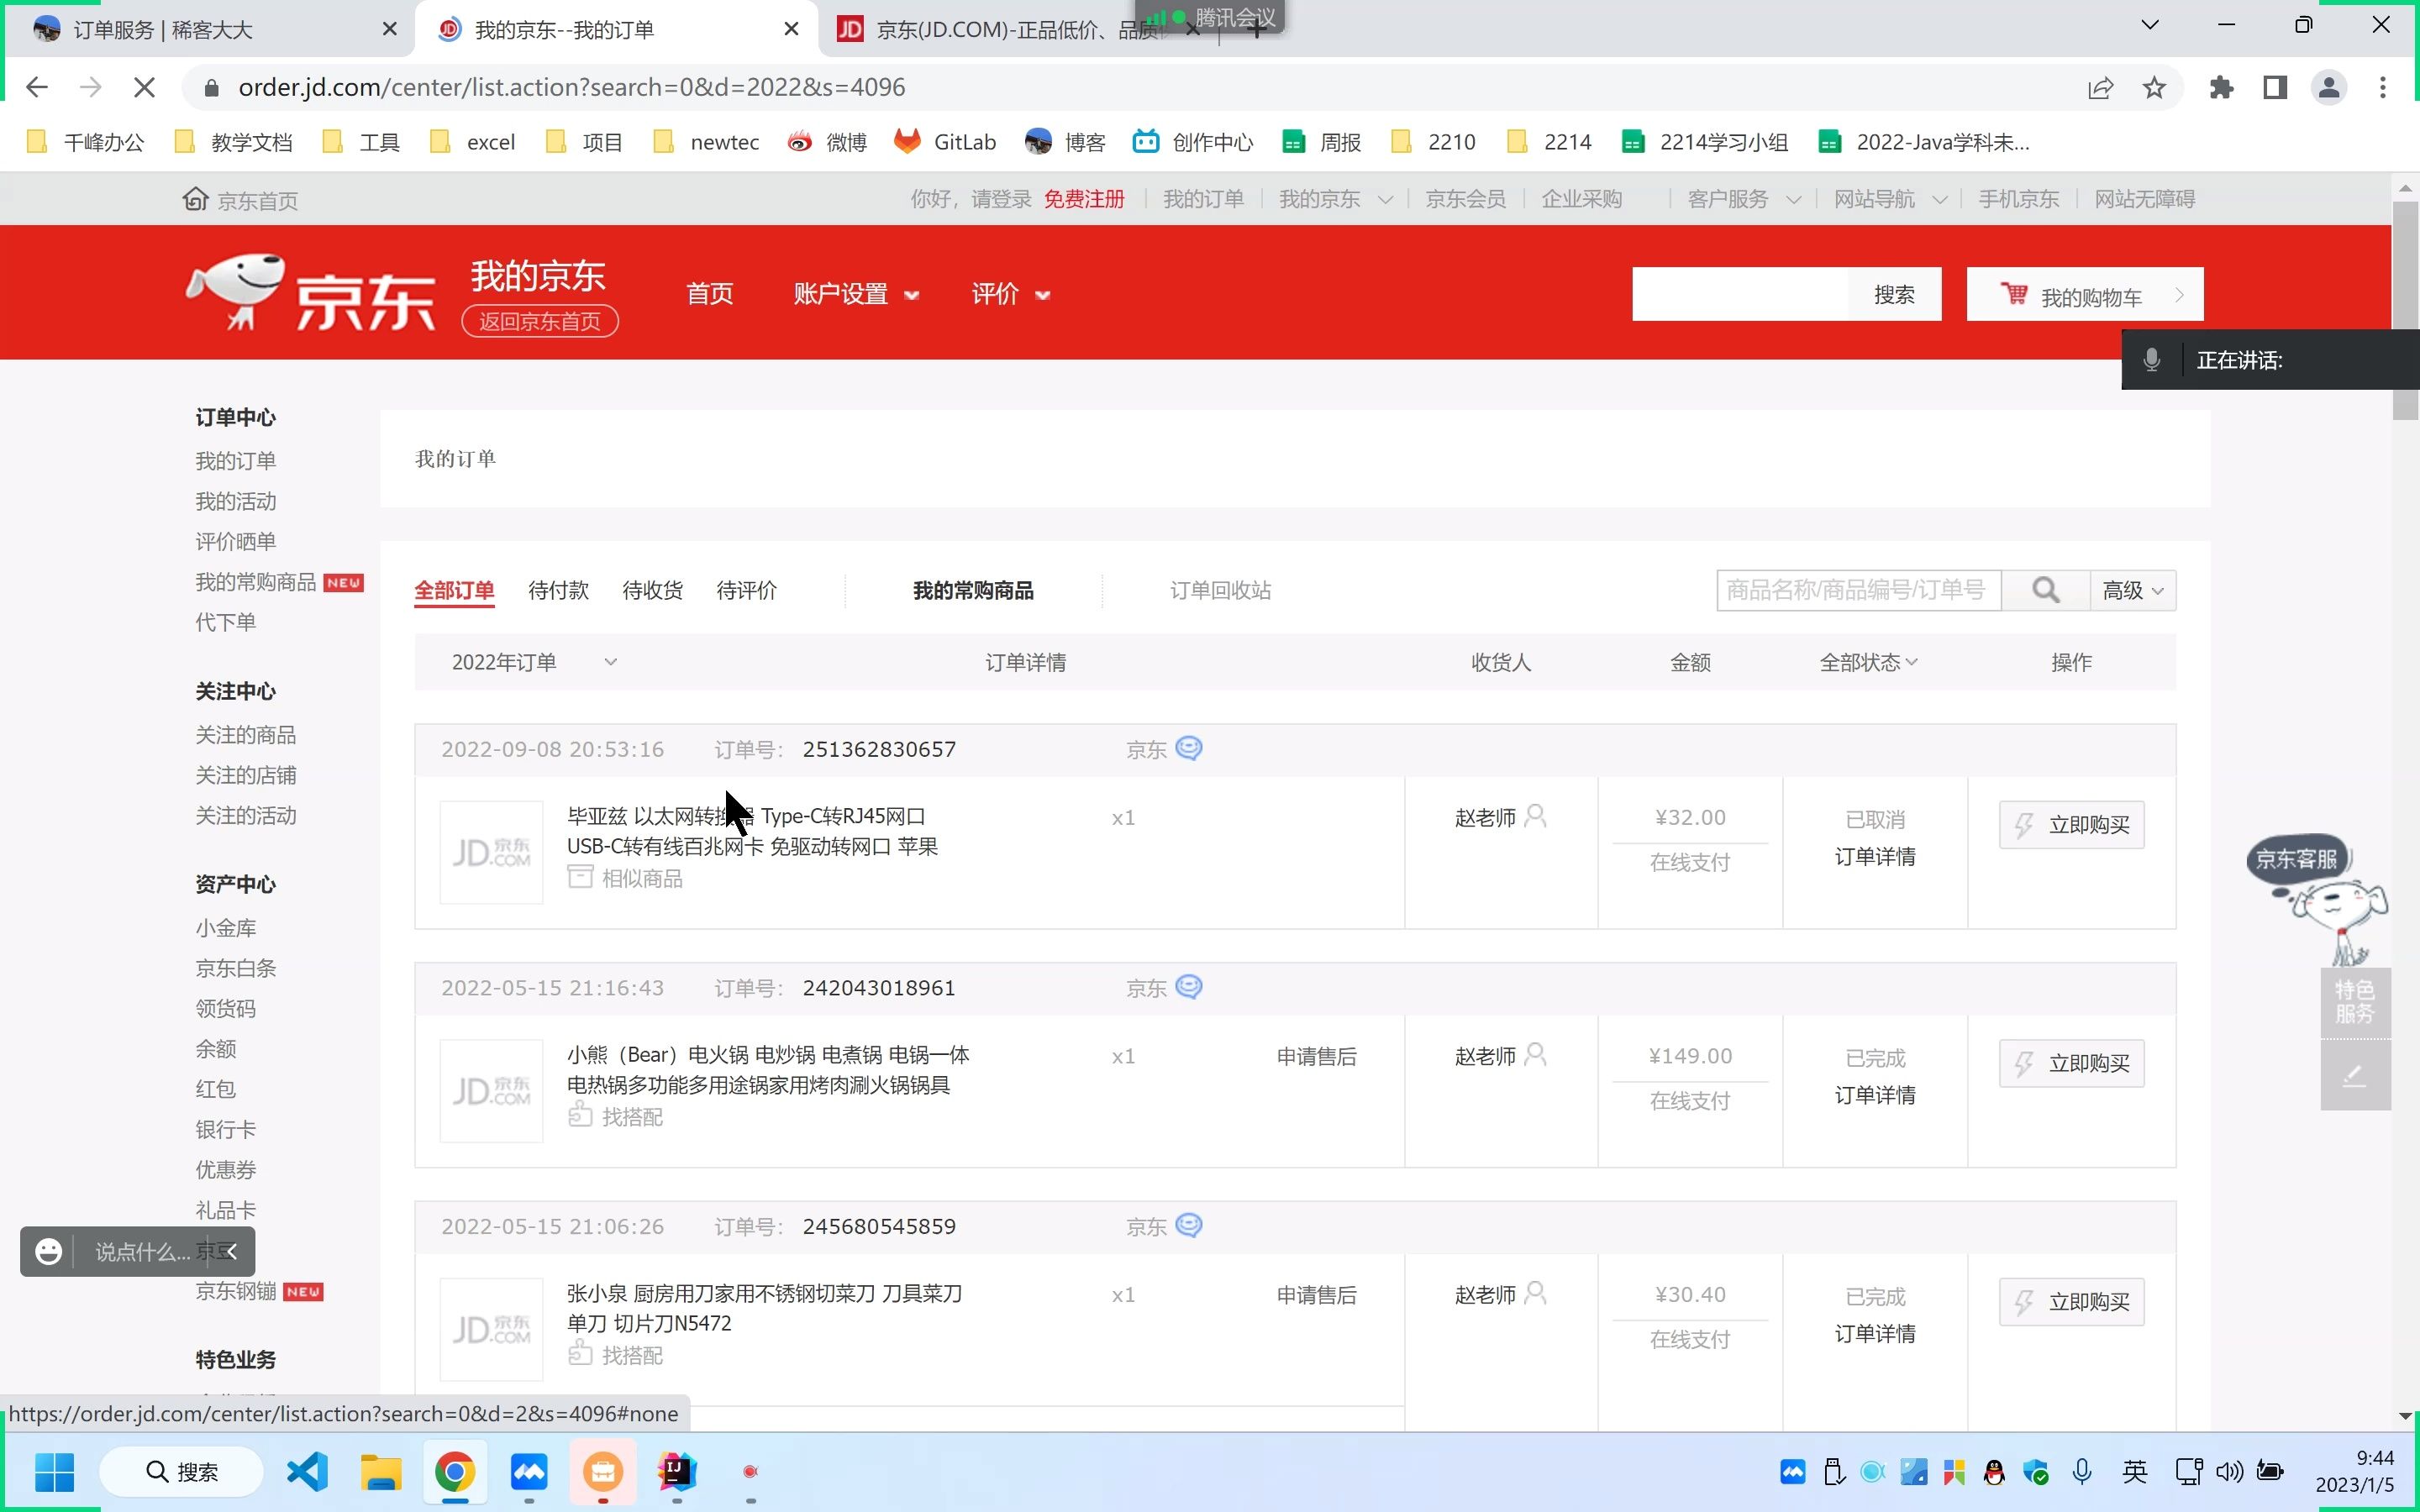Bookmark page with the star icon
Image resolution: width=2420 pixels, height=1512 pixels.
[2154, 88]
